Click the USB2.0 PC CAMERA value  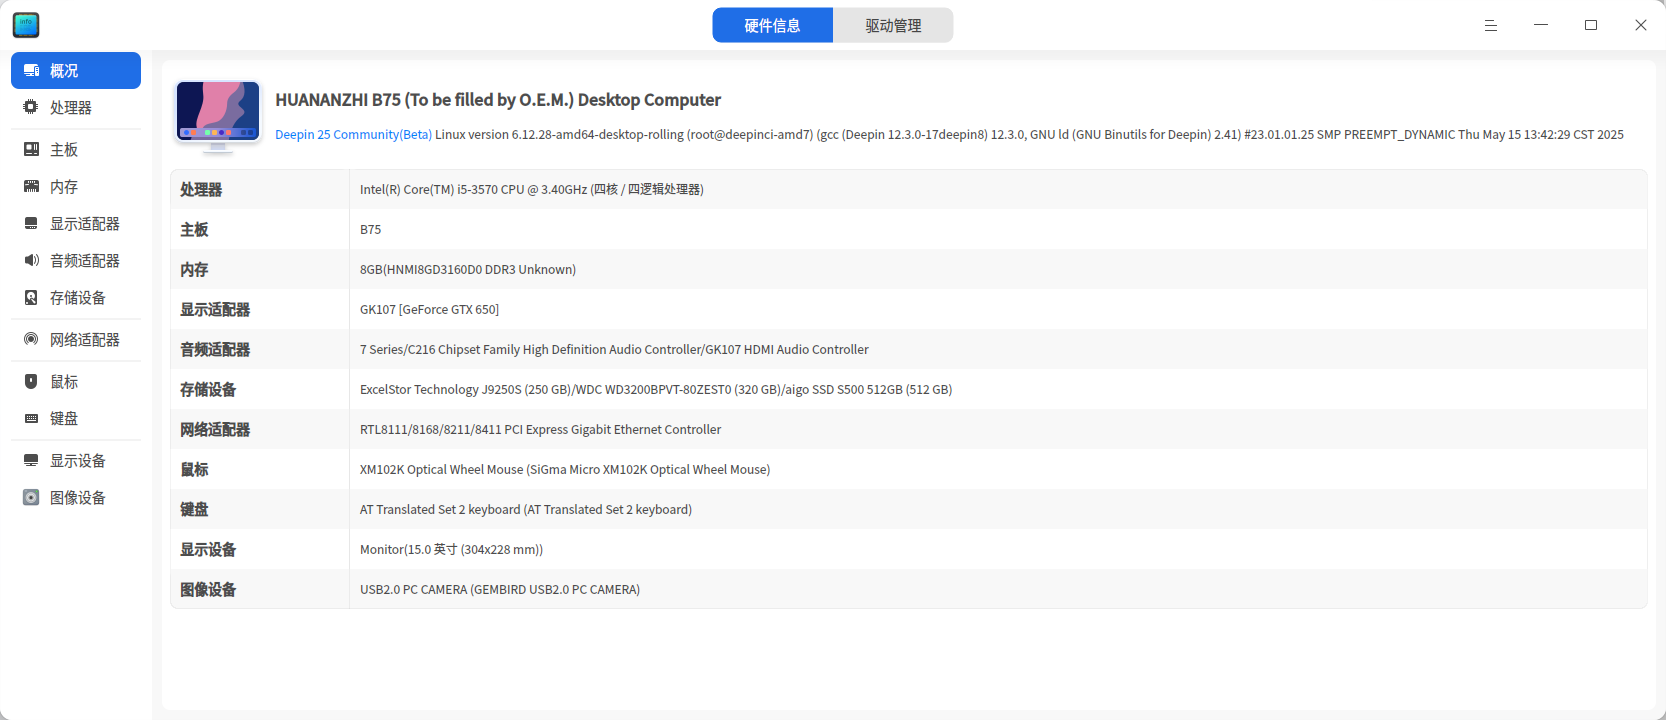tap(500, 590)
